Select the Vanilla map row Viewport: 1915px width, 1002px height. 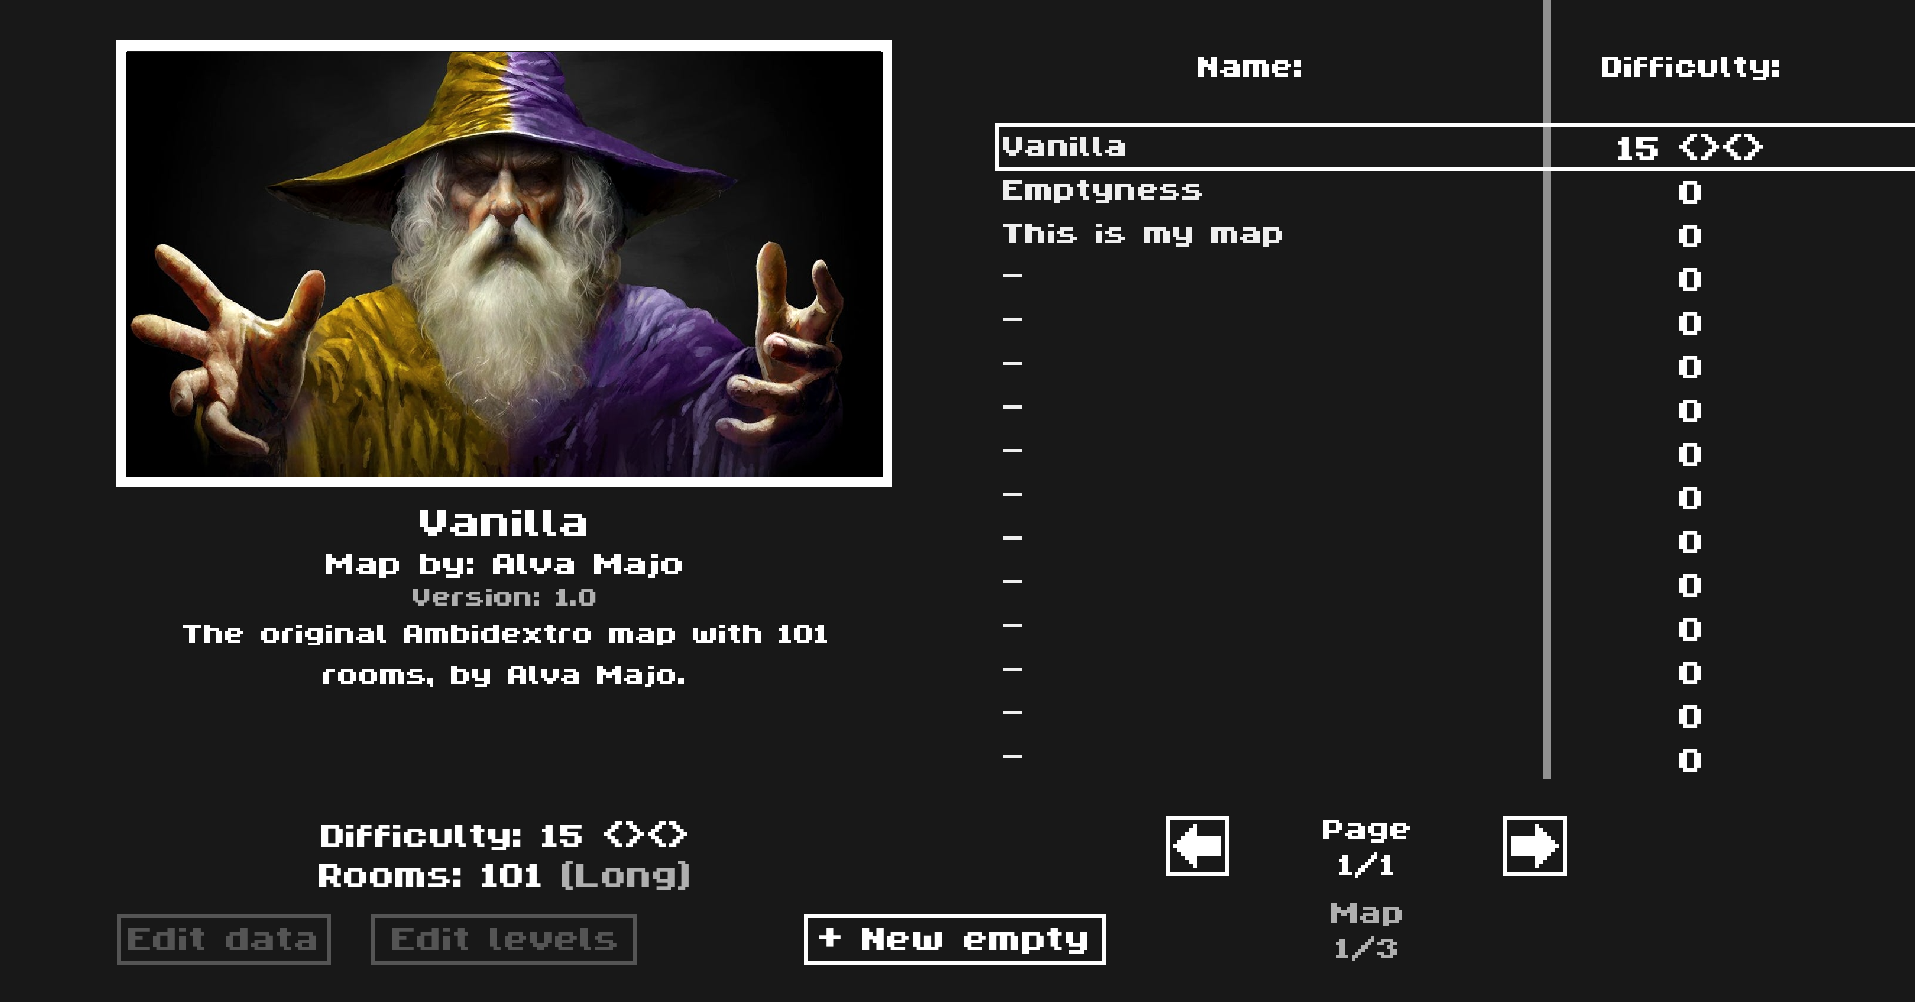pyautogui.click(x=1455, y=147)
